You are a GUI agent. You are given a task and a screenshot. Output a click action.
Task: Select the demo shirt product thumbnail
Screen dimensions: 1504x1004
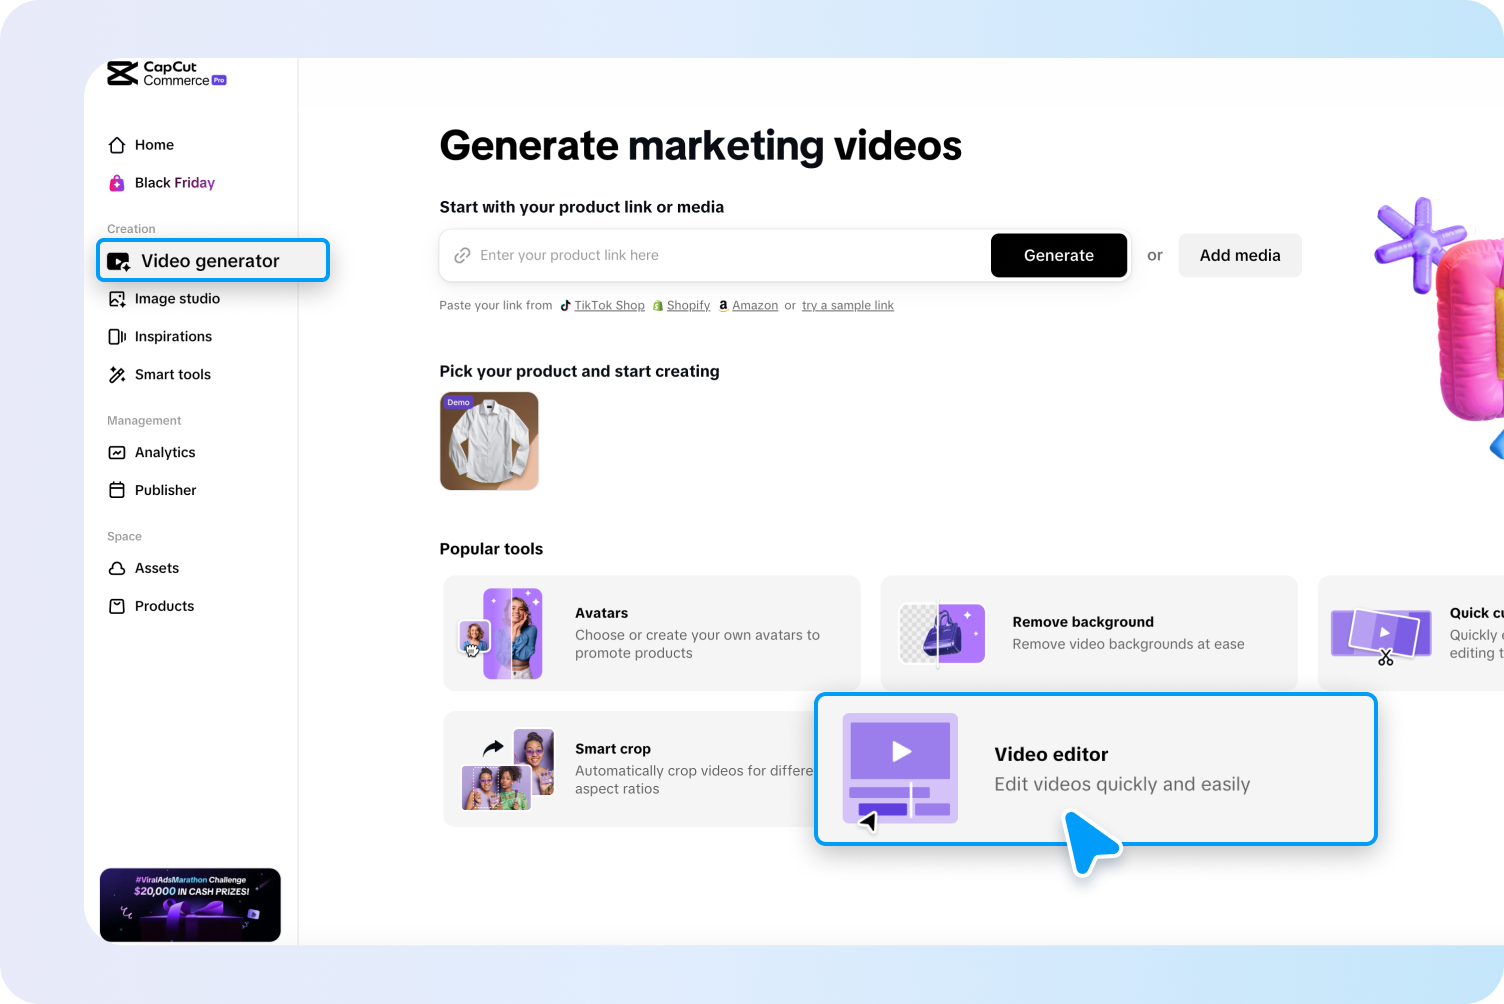489,441
